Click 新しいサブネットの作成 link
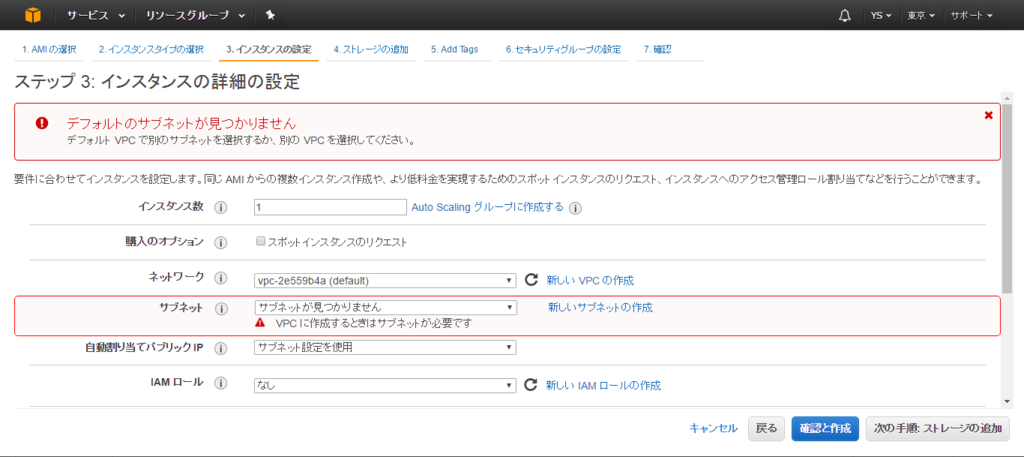The image size is (1024, 457). [x=600, y=307]
